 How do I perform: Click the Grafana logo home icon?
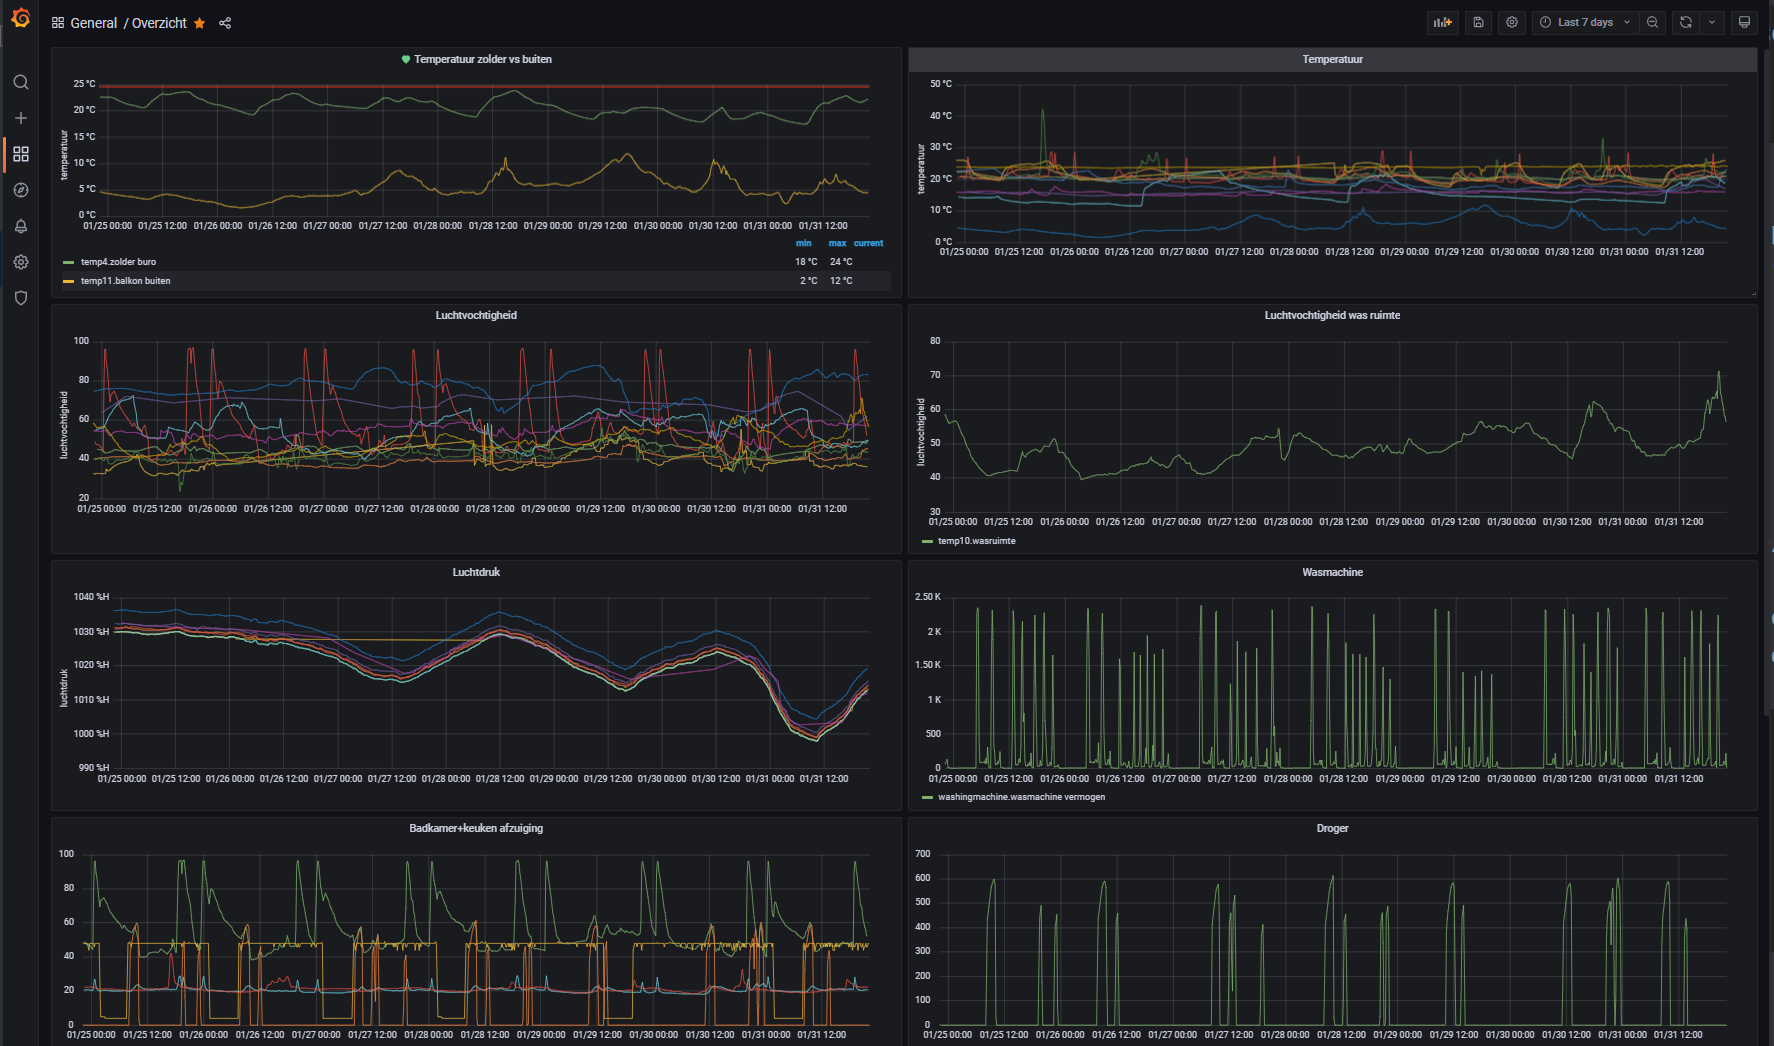tap(21, 18)
